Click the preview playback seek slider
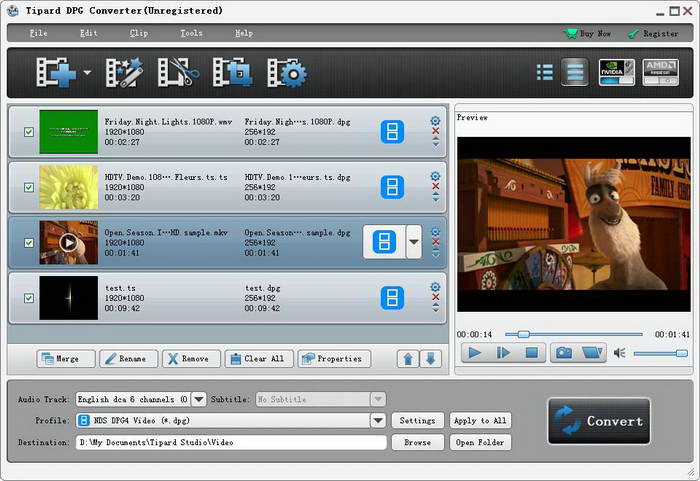The height and width of the screenshot is (481, 700). tap(575, 334)
